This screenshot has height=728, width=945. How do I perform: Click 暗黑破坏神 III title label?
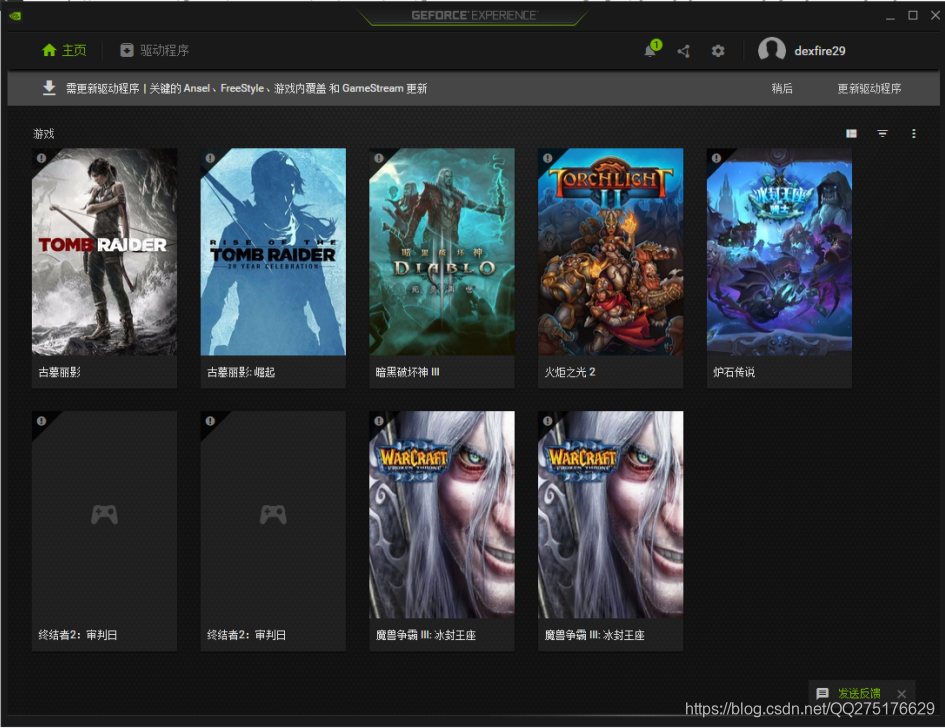[x=407, y=372]
